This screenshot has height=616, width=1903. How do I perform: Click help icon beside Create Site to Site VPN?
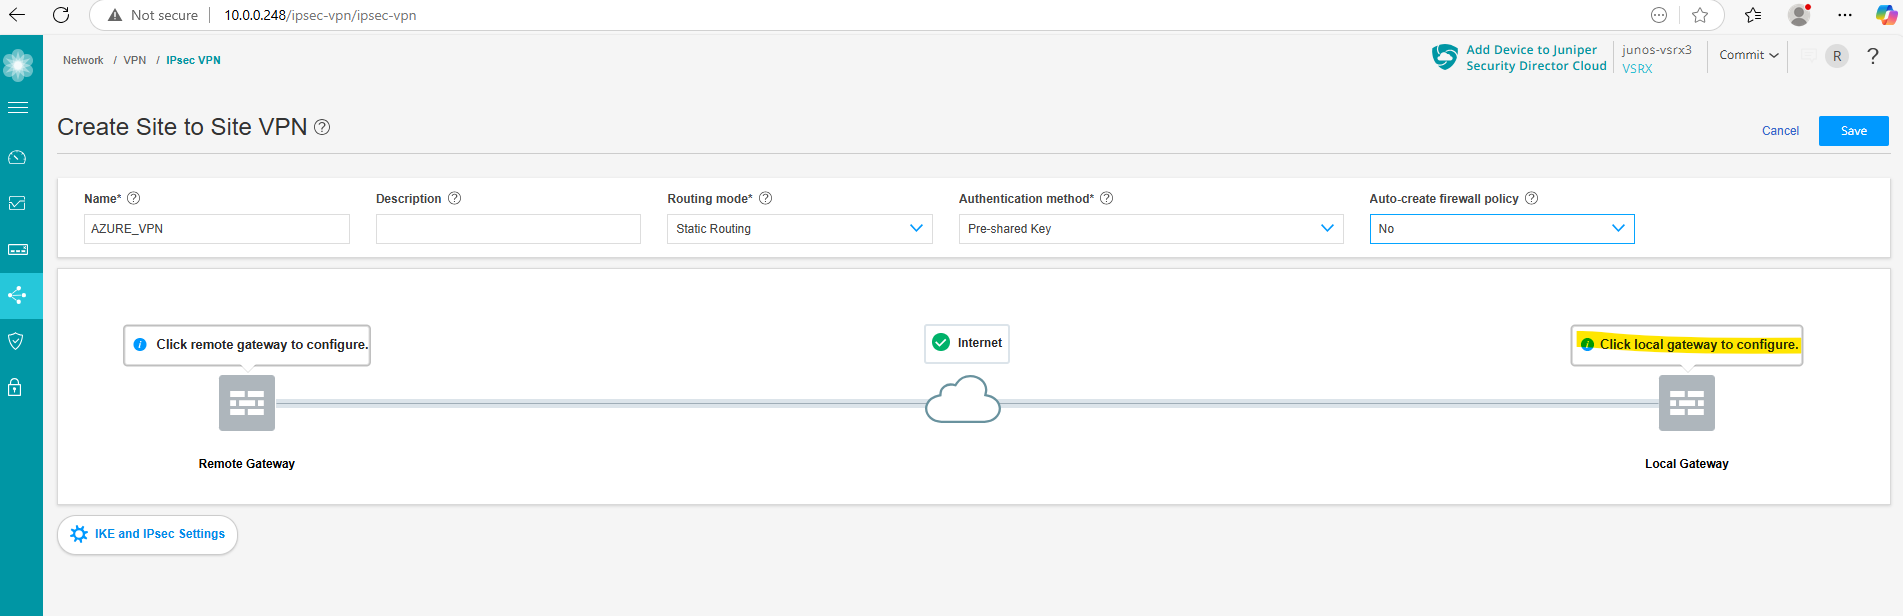pos(322,127)
